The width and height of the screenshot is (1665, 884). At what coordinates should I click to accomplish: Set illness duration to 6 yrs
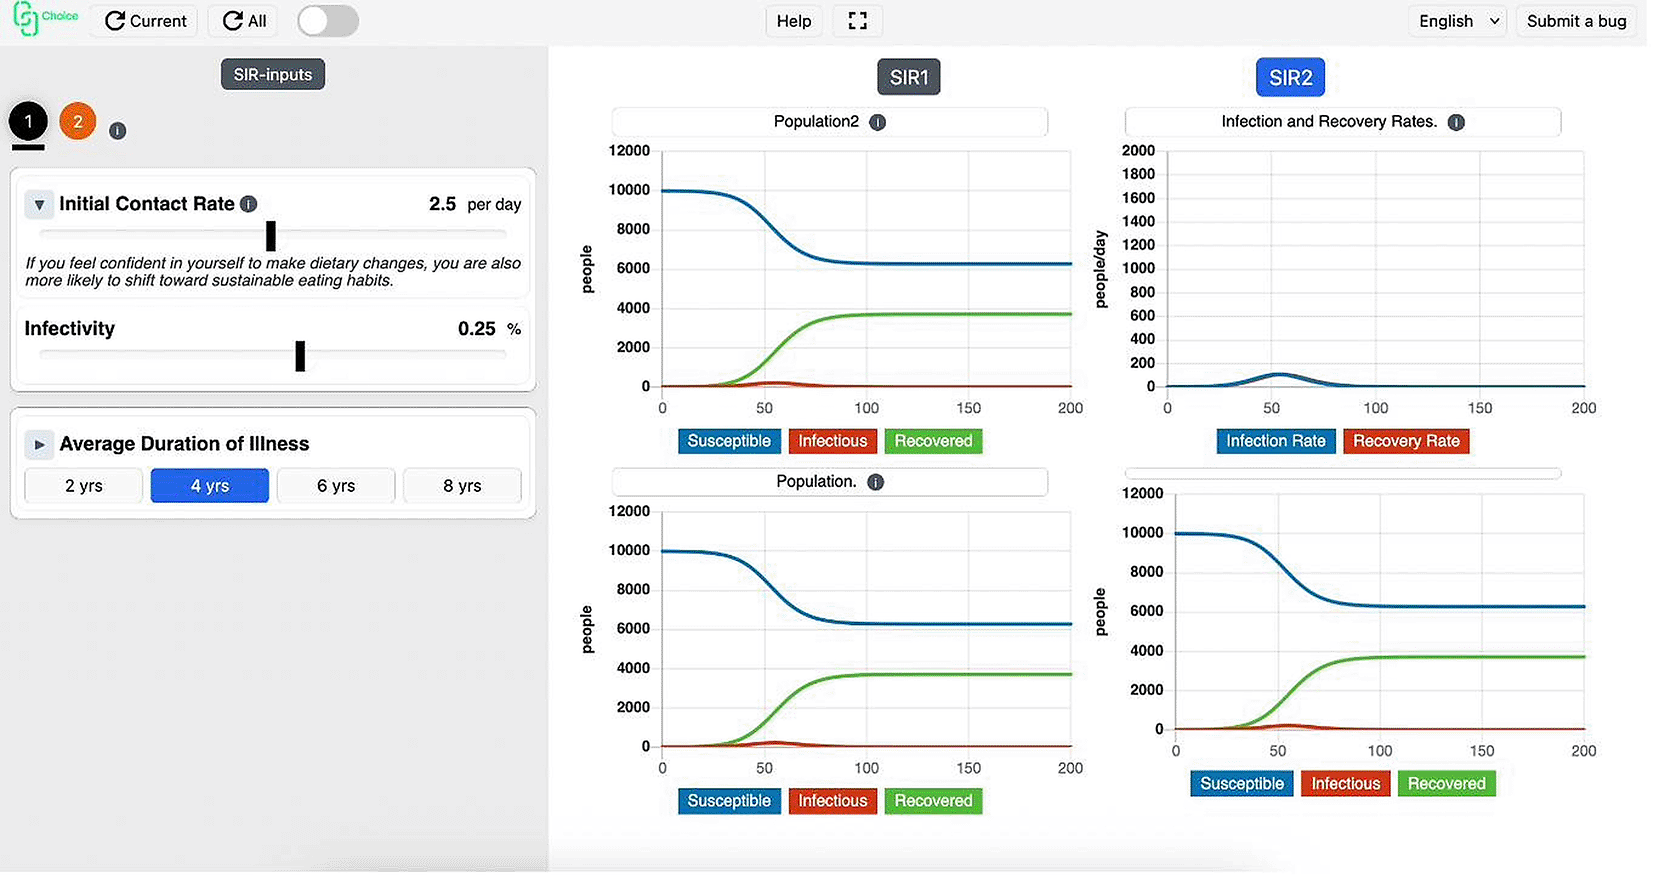coord(336,486)
